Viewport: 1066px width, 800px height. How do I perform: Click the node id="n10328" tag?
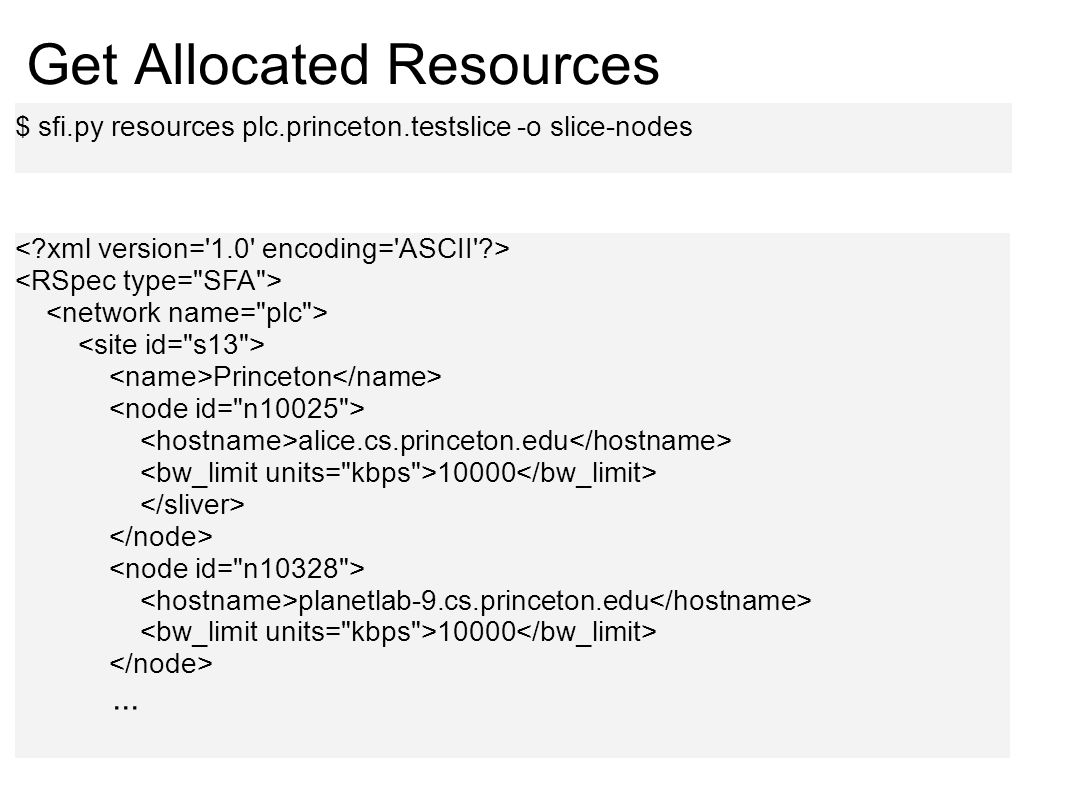(x=237, y=568)
